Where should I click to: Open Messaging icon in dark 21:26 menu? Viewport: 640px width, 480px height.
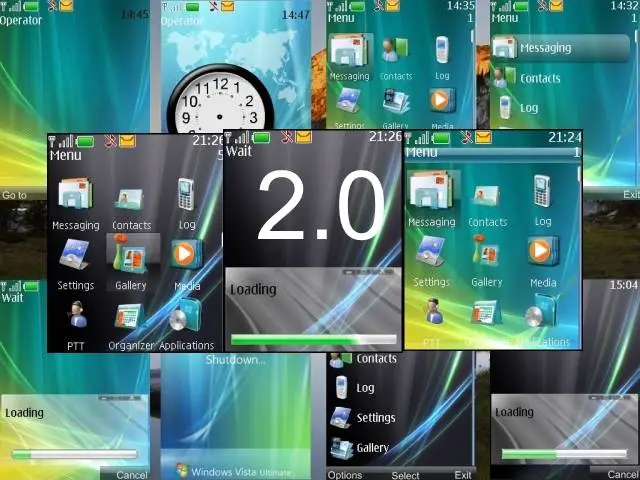coord(75,193)
